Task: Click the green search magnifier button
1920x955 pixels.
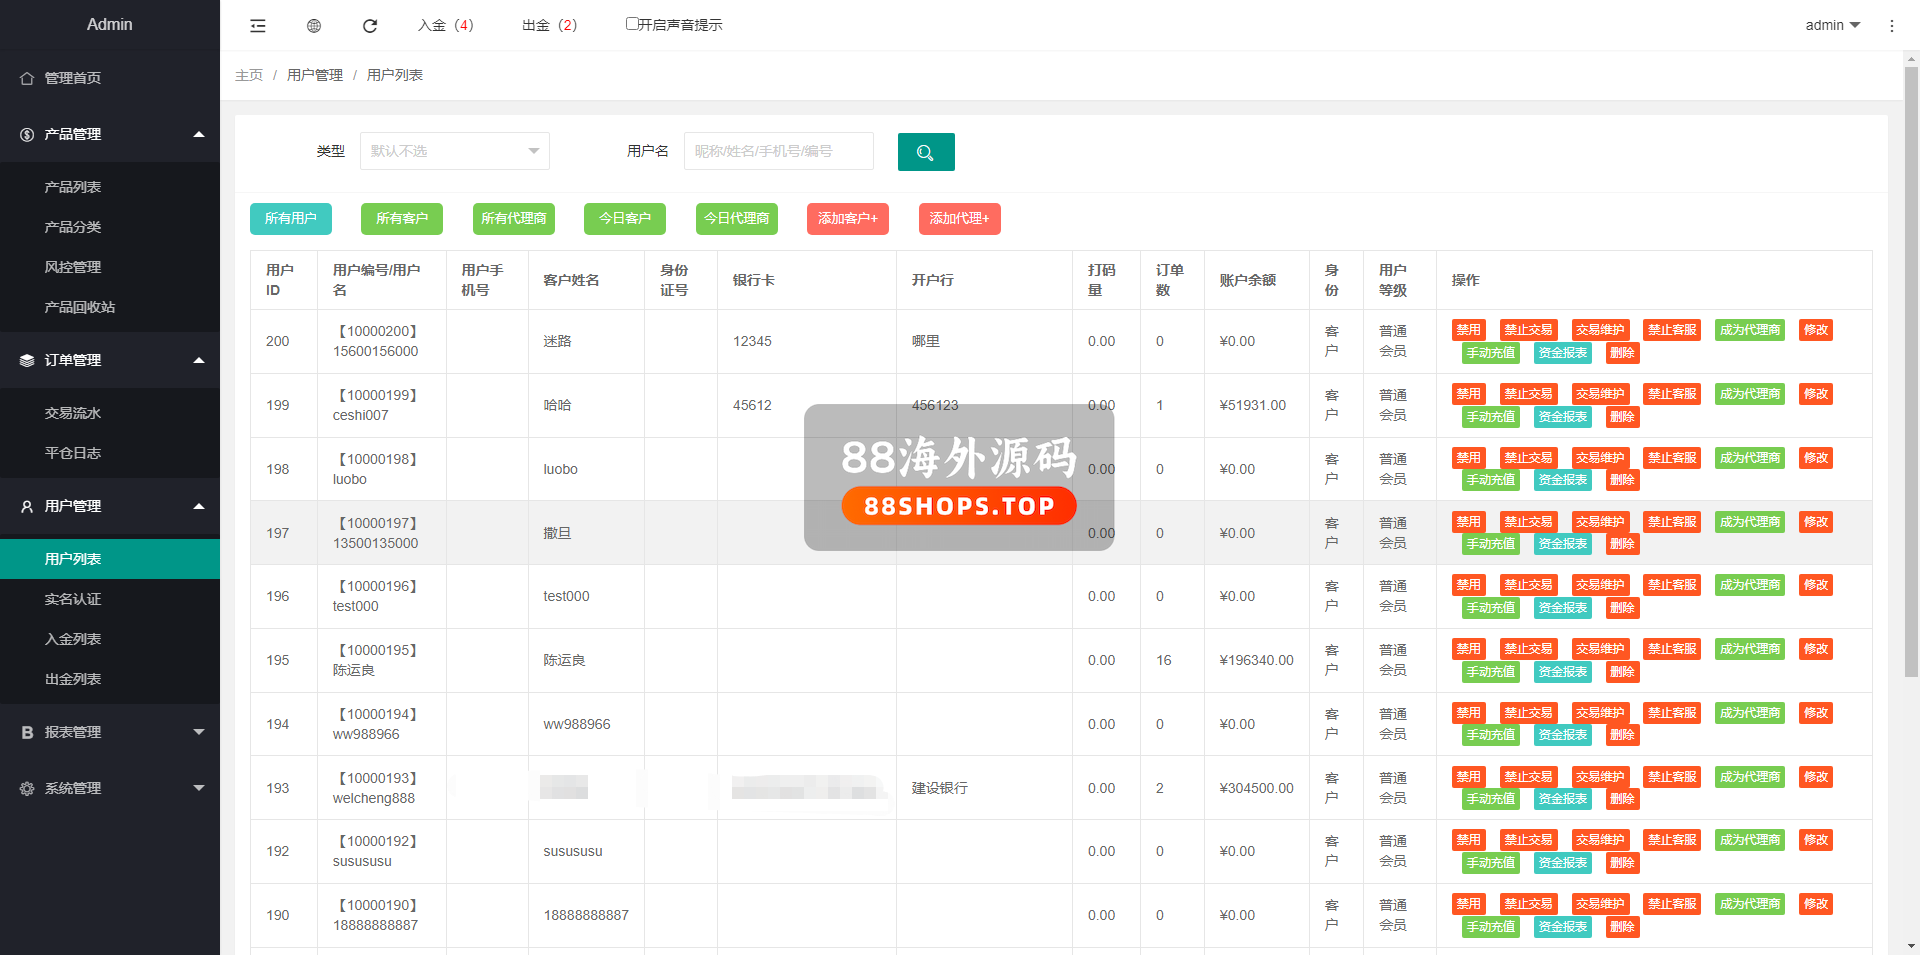Action: [x=925, y=152]
